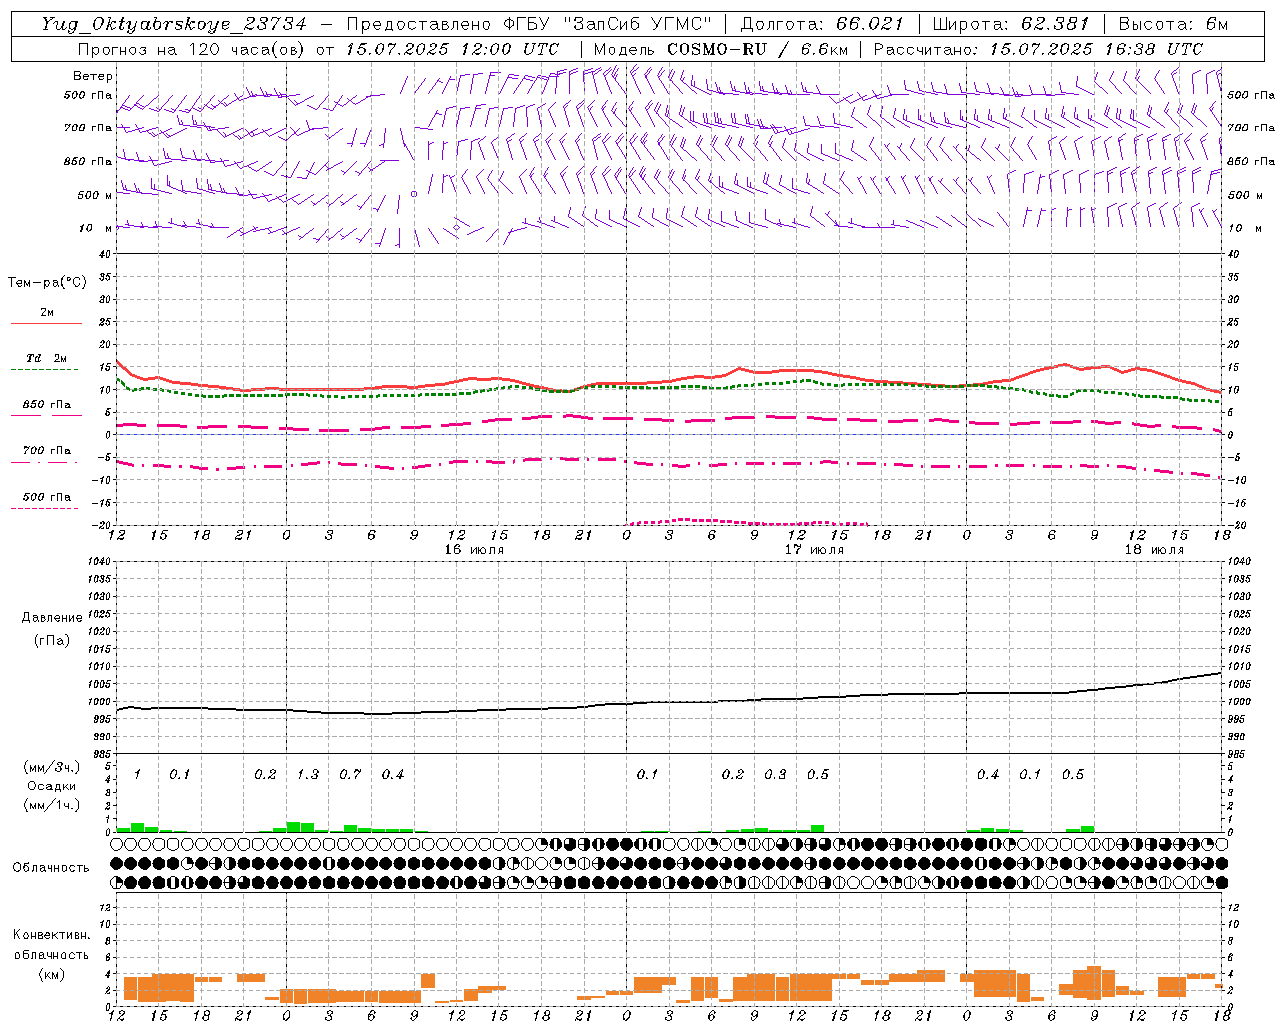Image resolution: width=1280 pixels, height=1024 pixels.
Task: Click the forecast start time 15.07.2025 12:00 UTC
Action: pyautogui.click(x=452, y=49)
